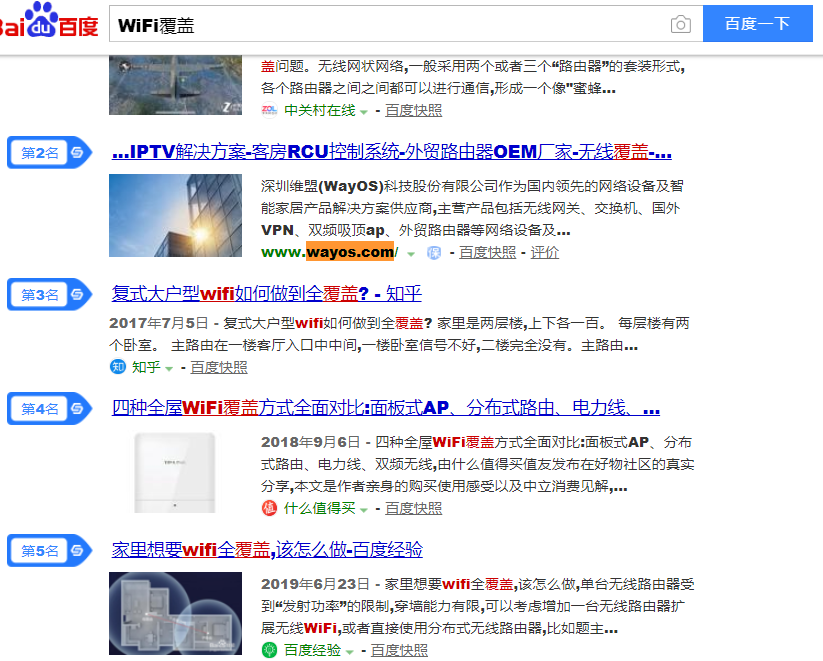Open the 知乎 source link
The height and width of the screenshot is (661, 823).
(x=146, y=367)
